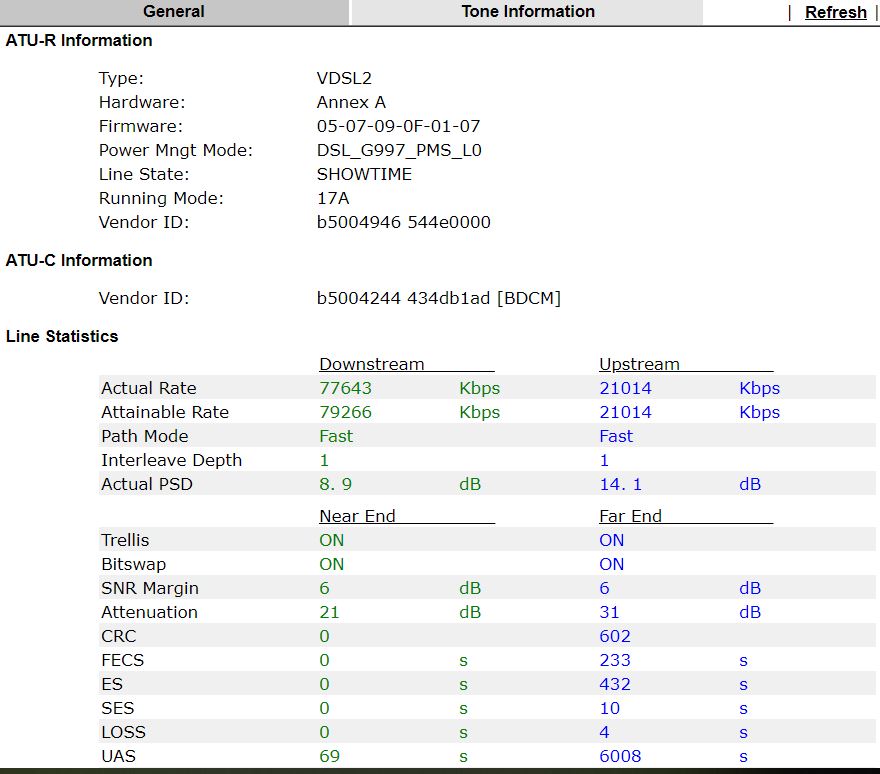This screenshot has width=880, height=774.
Task: Click the ATU-R Information heading
Action: (x=79, y=41)
